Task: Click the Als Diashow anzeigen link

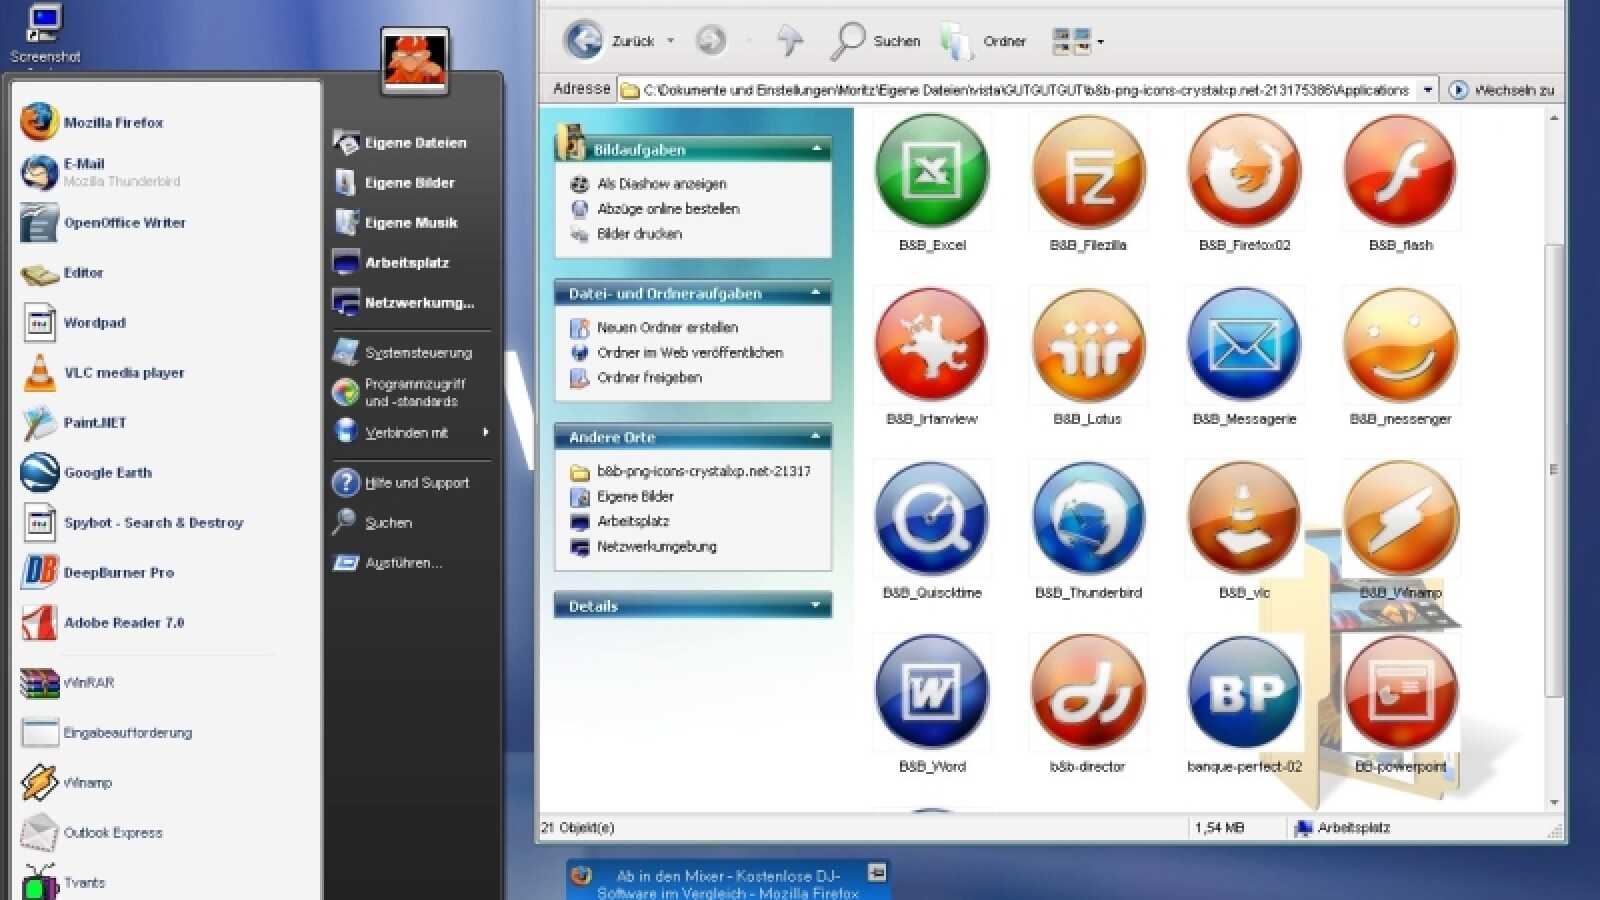Action: click(x=661, y=184)
